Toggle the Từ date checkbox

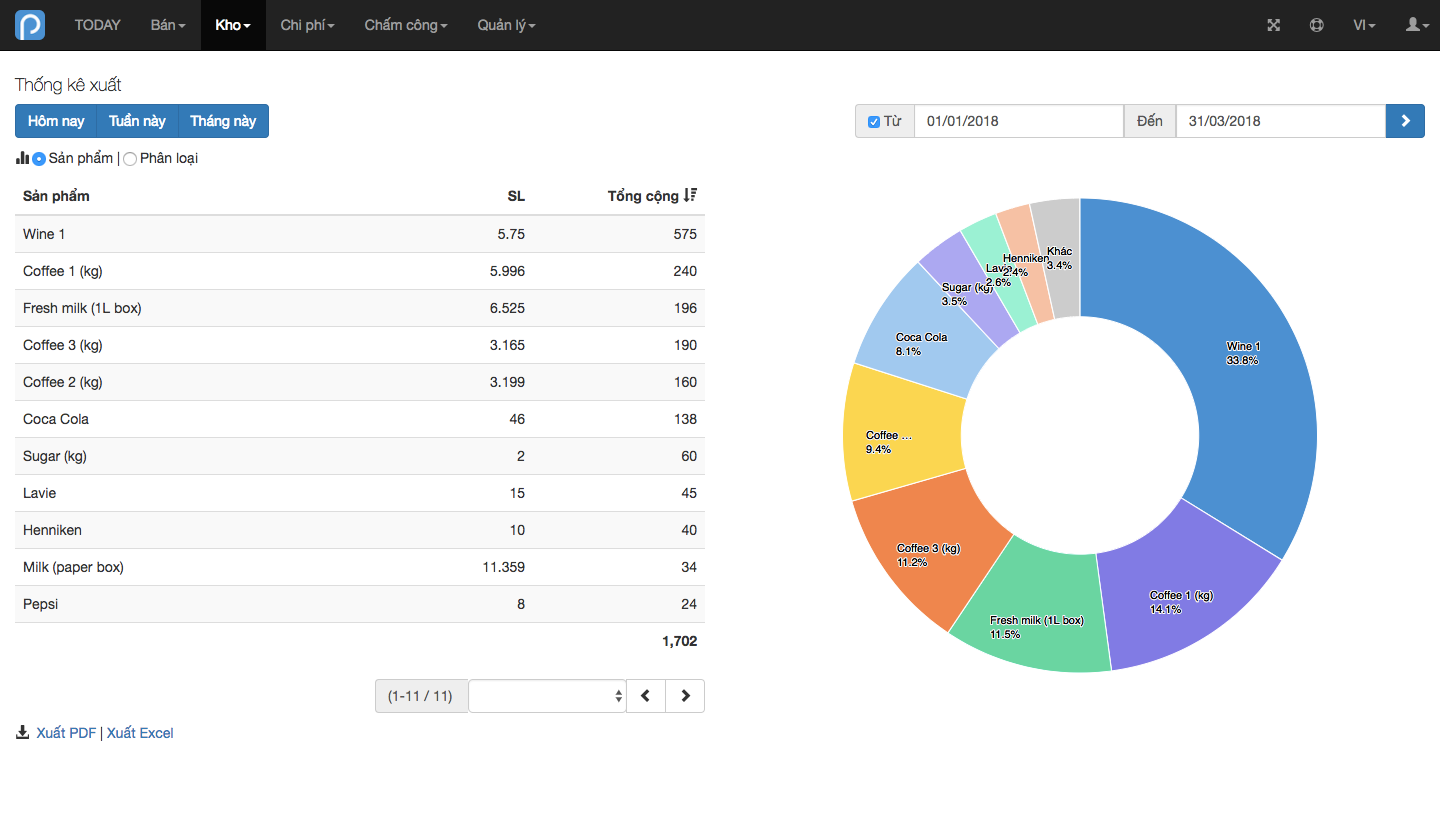coord(874,122)
